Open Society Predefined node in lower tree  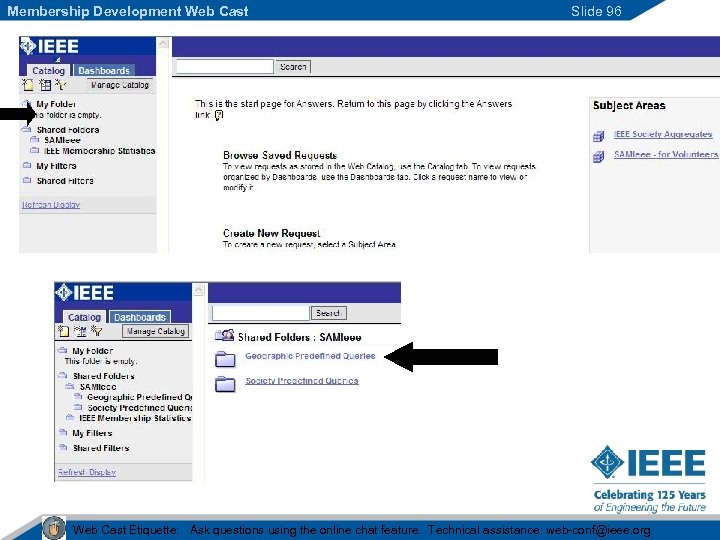pos(140,408)
